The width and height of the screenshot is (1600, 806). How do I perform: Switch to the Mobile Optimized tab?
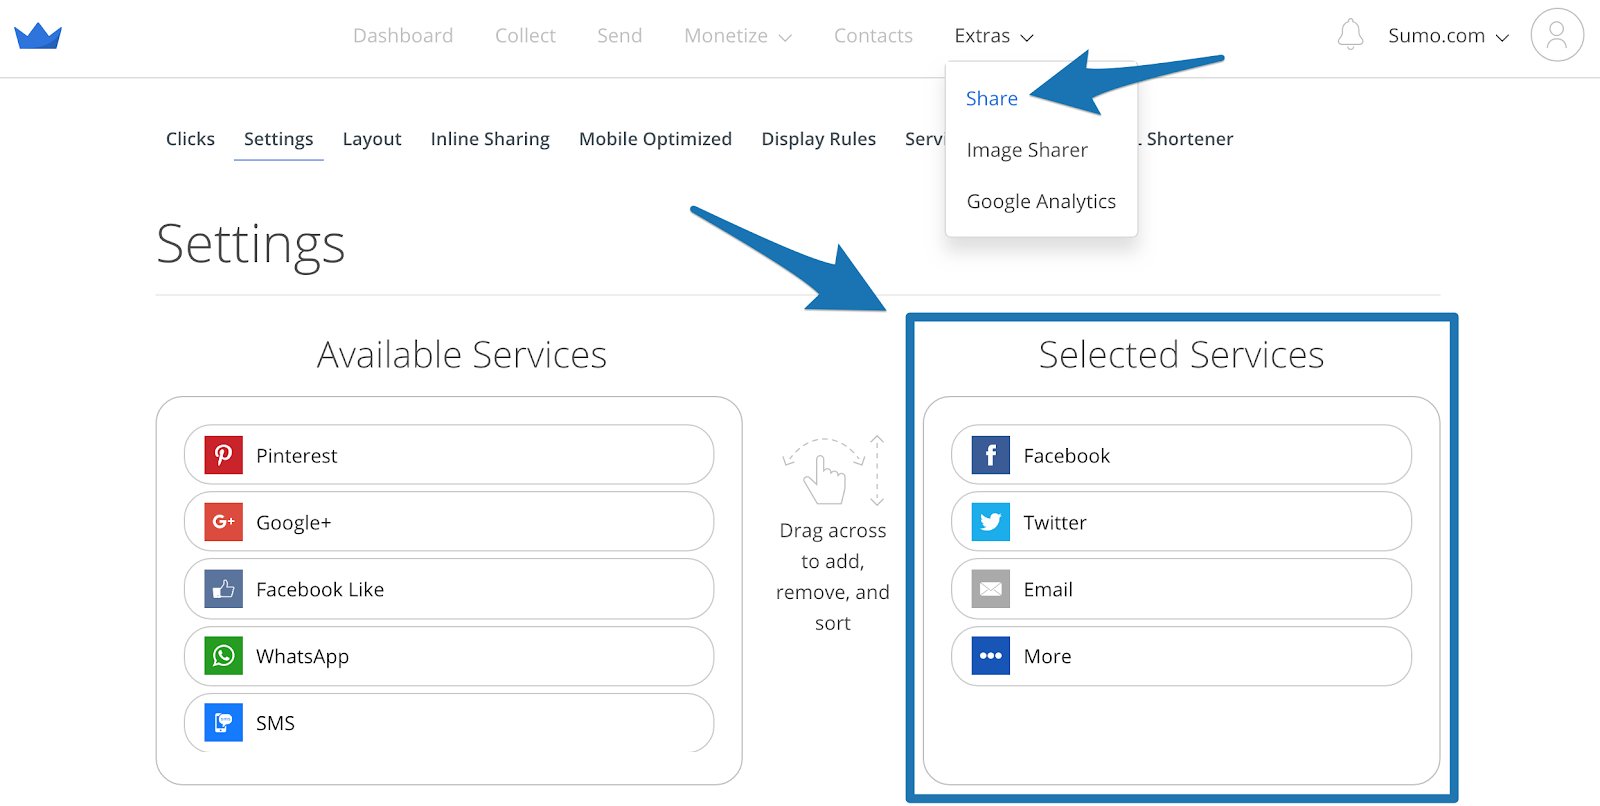click(x=655, y=139)
